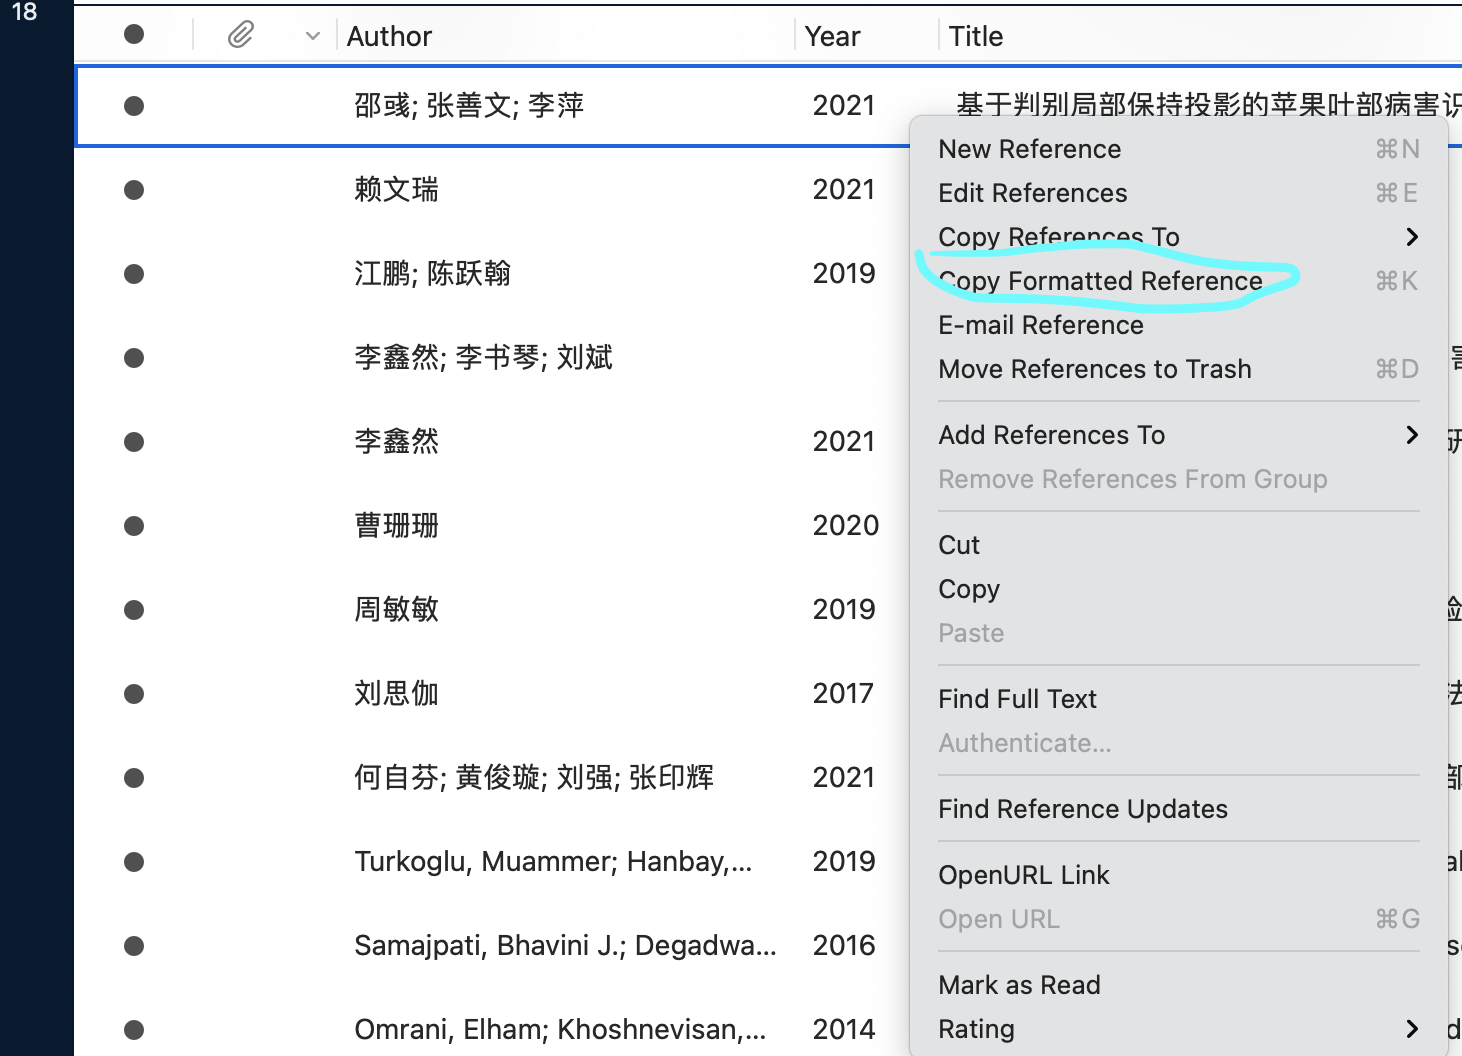Choose E-mail Reference in context menu

[1041, 325]
